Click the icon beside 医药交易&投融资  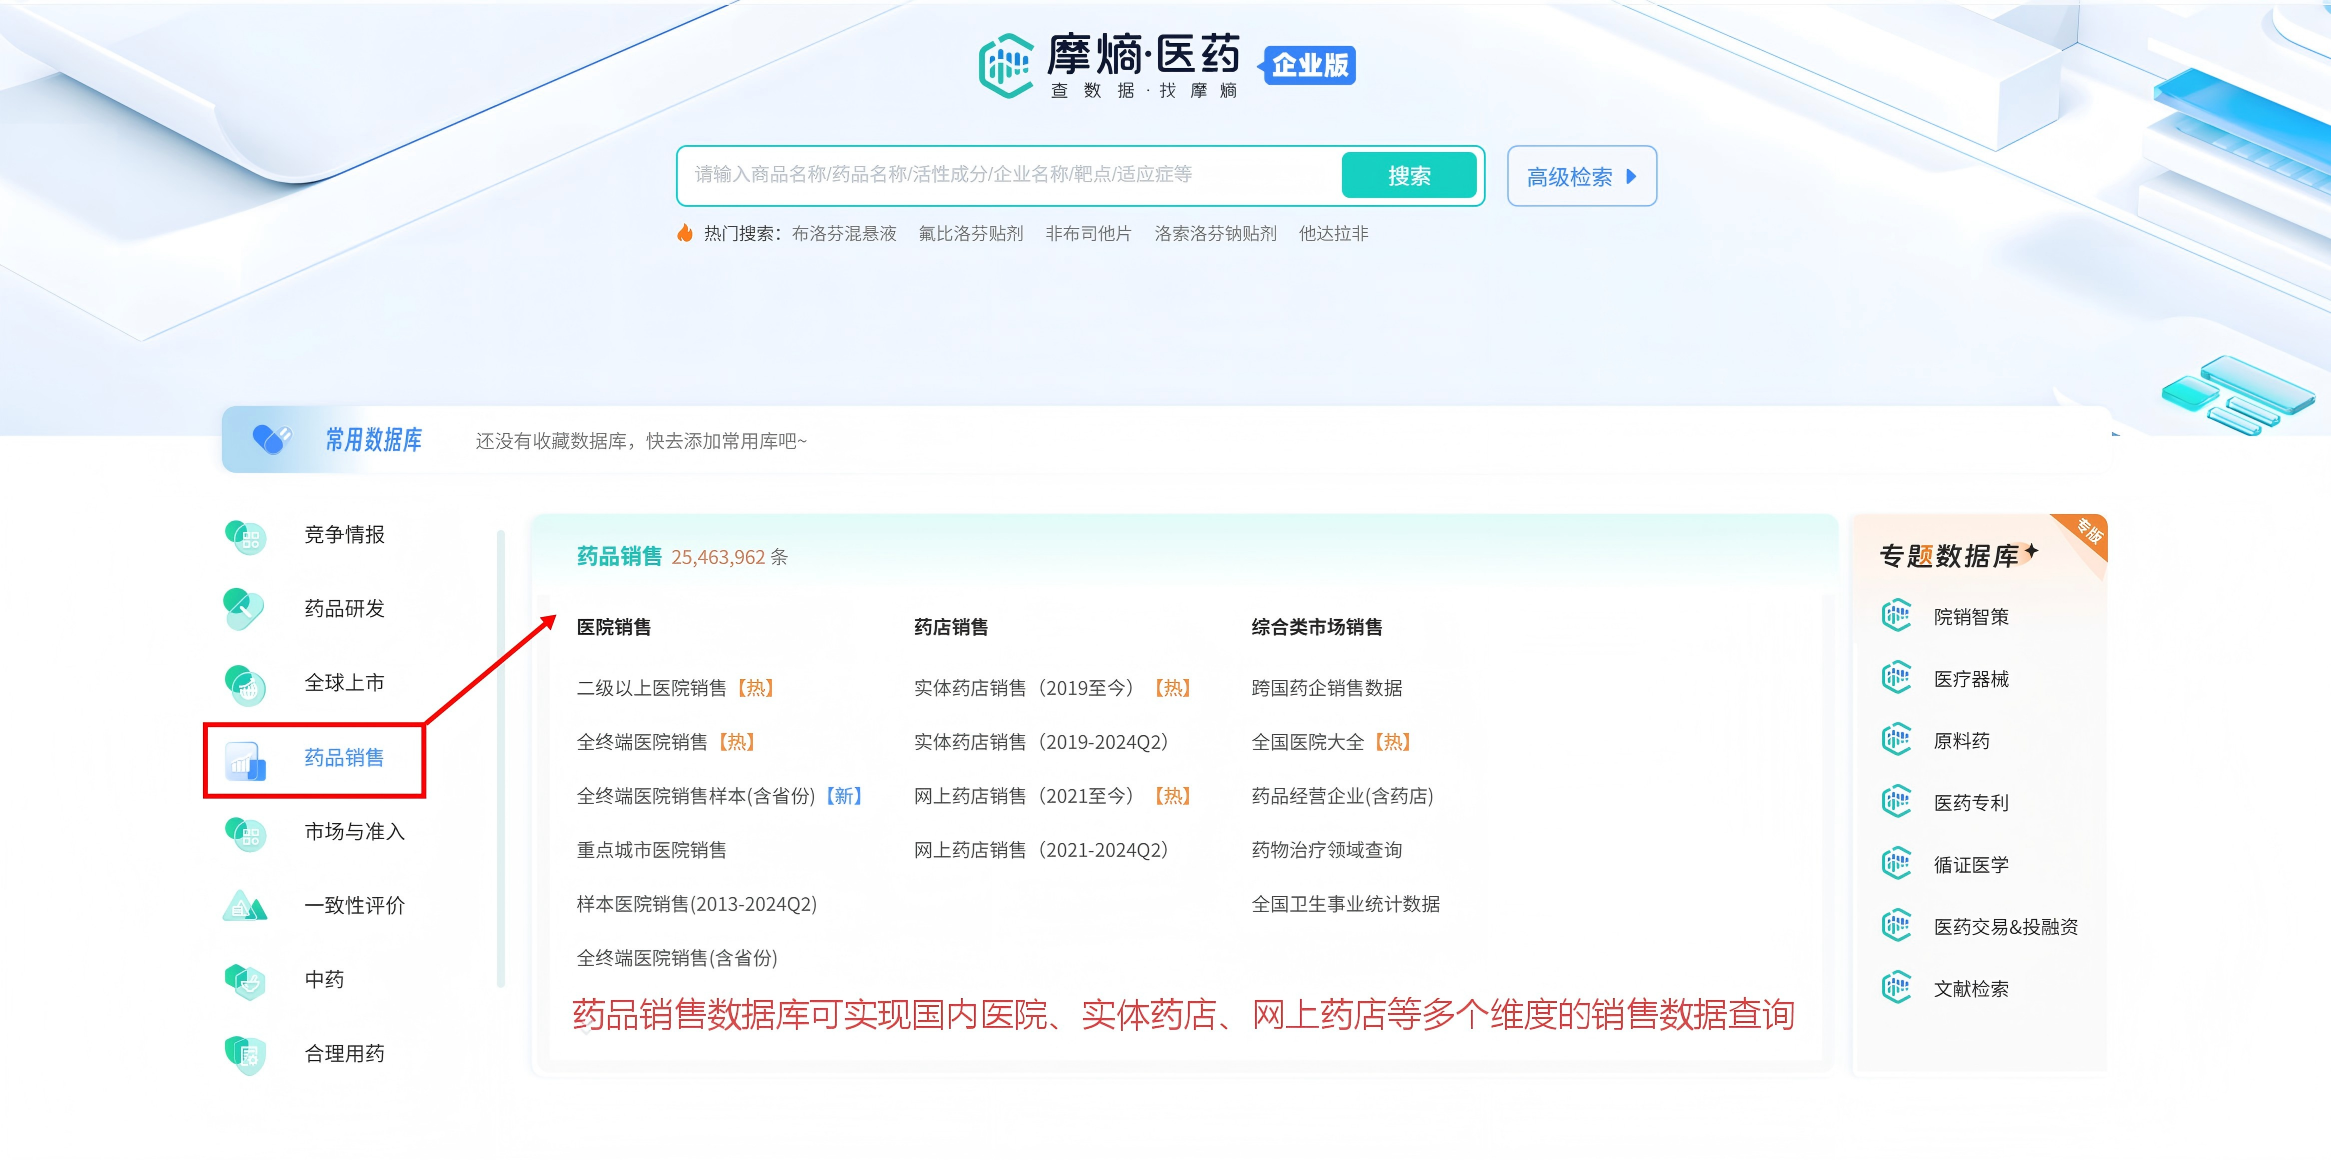[x=1896, y=926]
